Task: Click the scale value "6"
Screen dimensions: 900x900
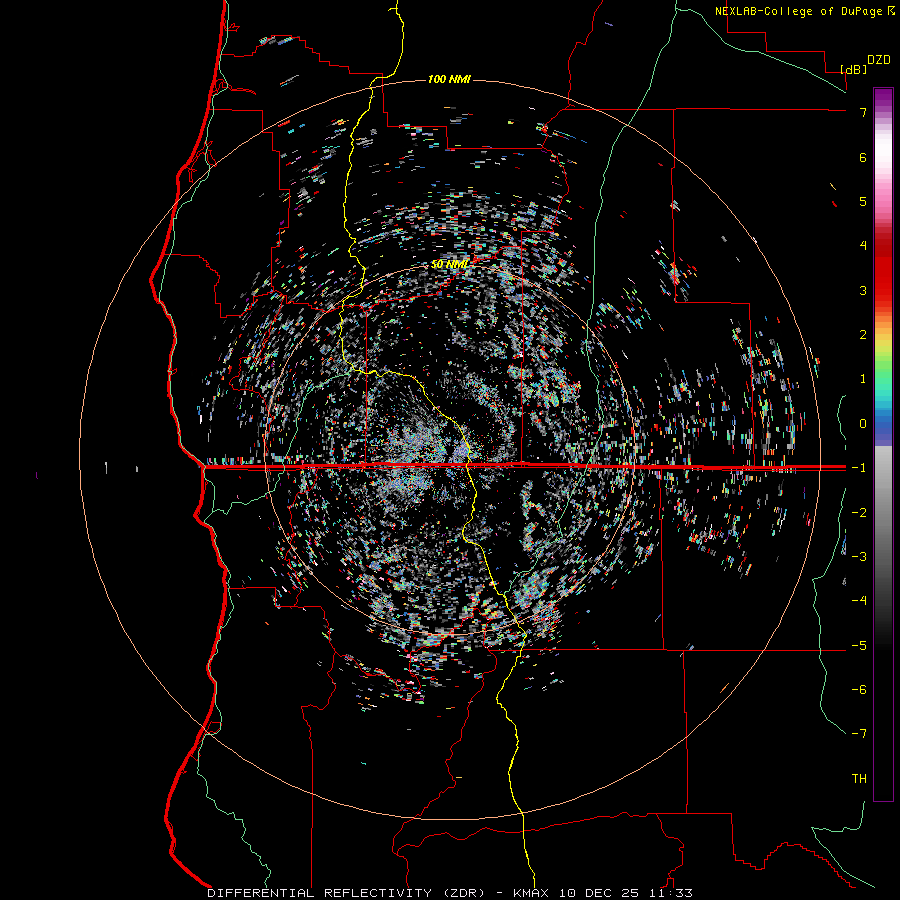Action: click(863, 157)
